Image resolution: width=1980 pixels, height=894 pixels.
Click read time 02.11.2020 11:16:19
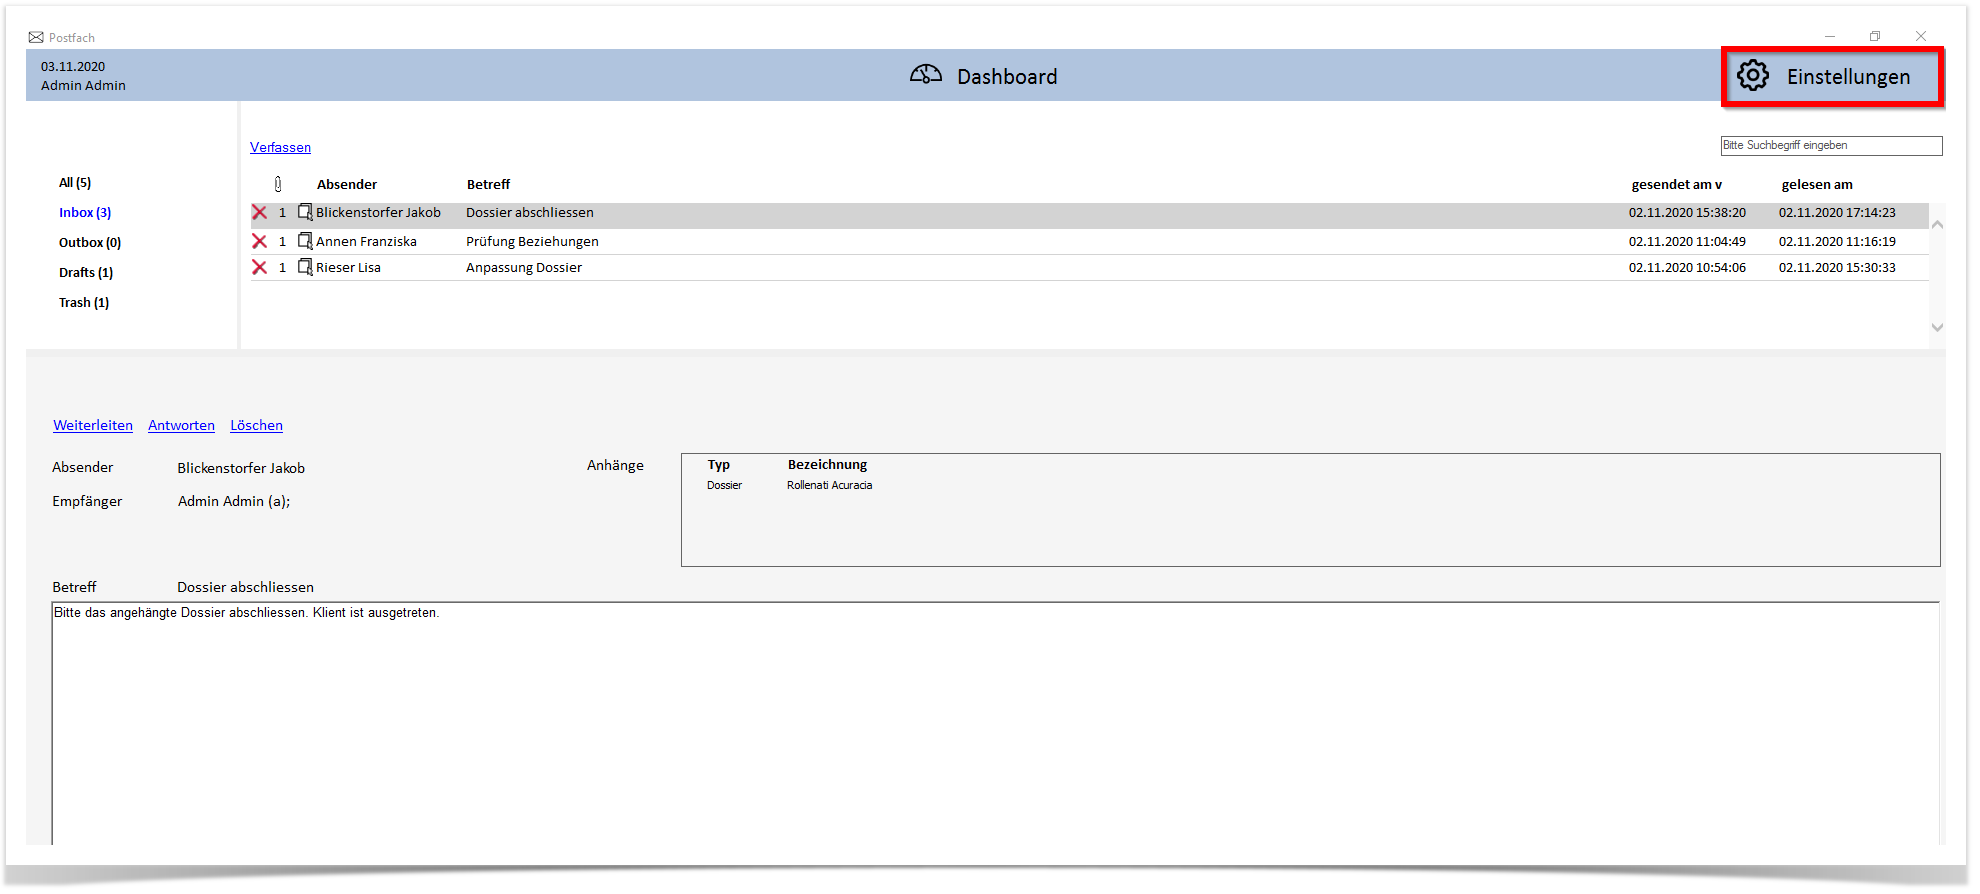1837,242
